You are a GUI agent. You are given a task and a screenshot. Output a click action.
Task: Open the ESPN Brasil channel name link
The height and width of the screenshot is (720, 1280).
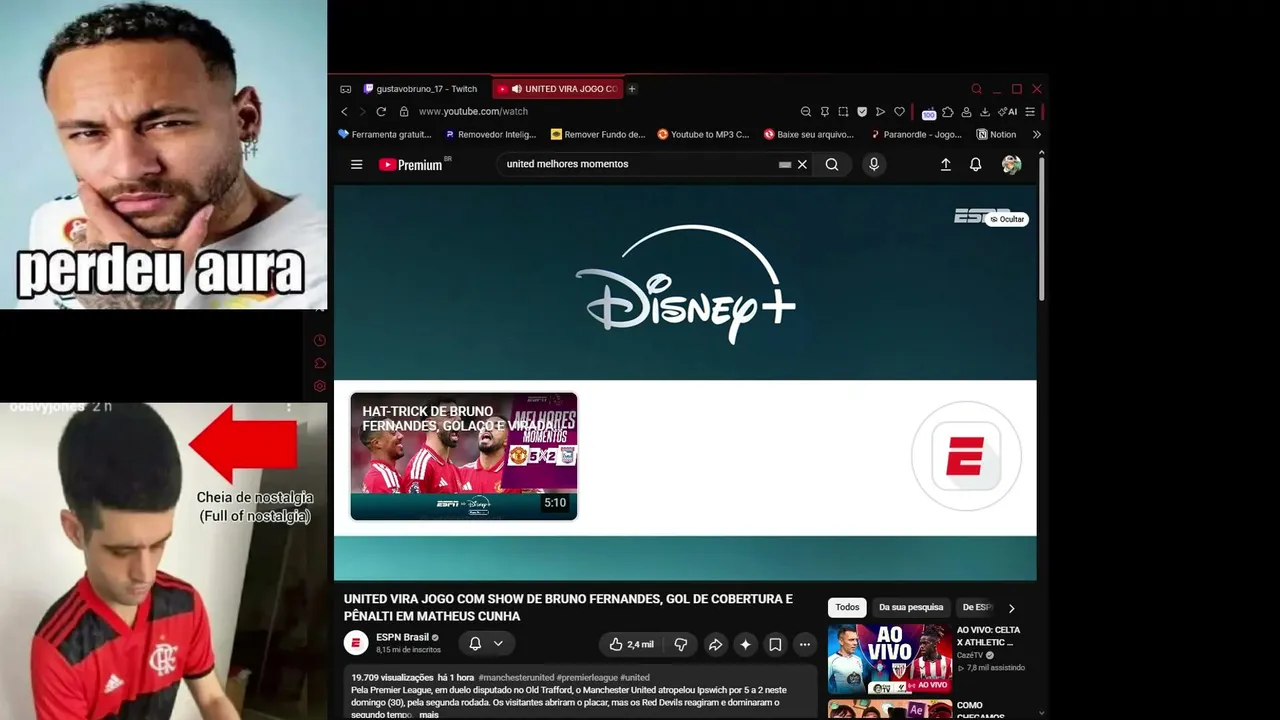402,637
